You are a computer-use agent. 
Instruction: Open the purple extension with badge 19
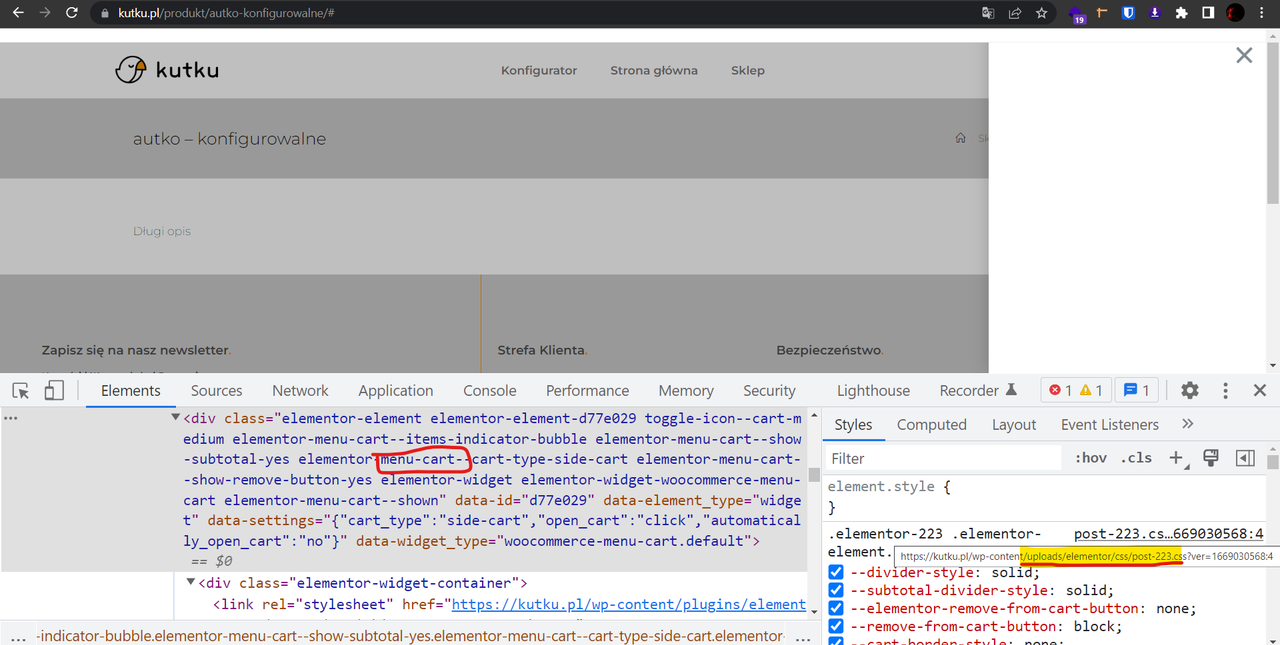[1077, 14]
